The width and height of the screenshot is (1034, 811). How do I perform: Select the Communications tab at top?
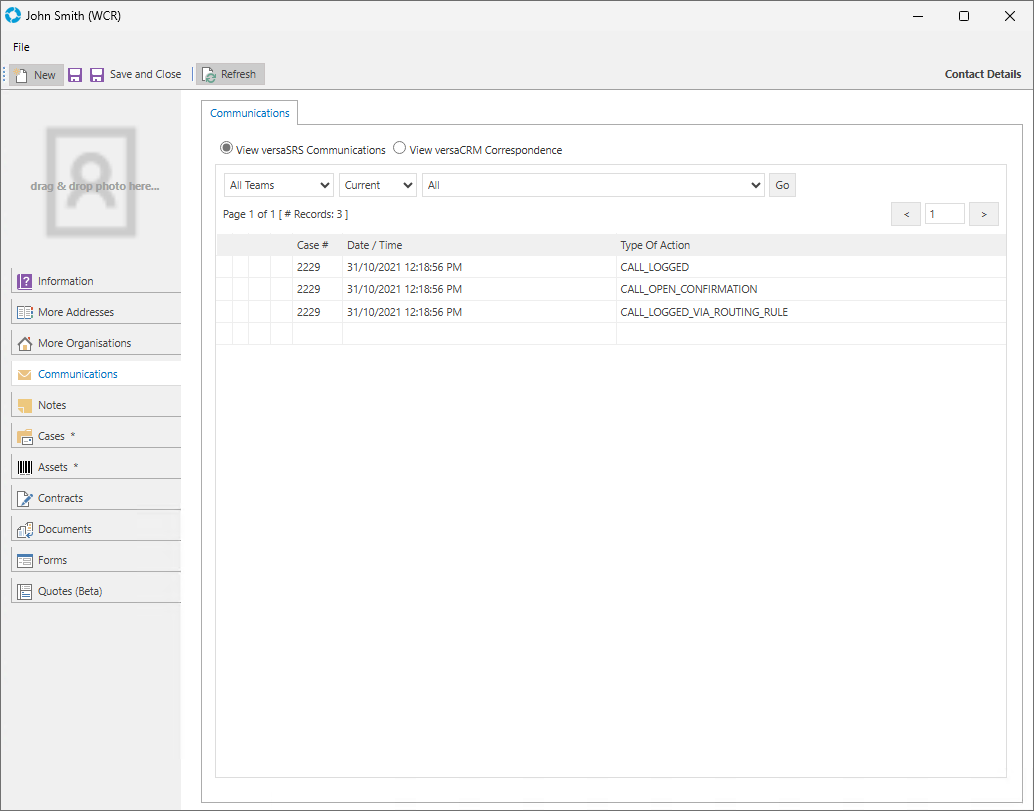(250, 113)
